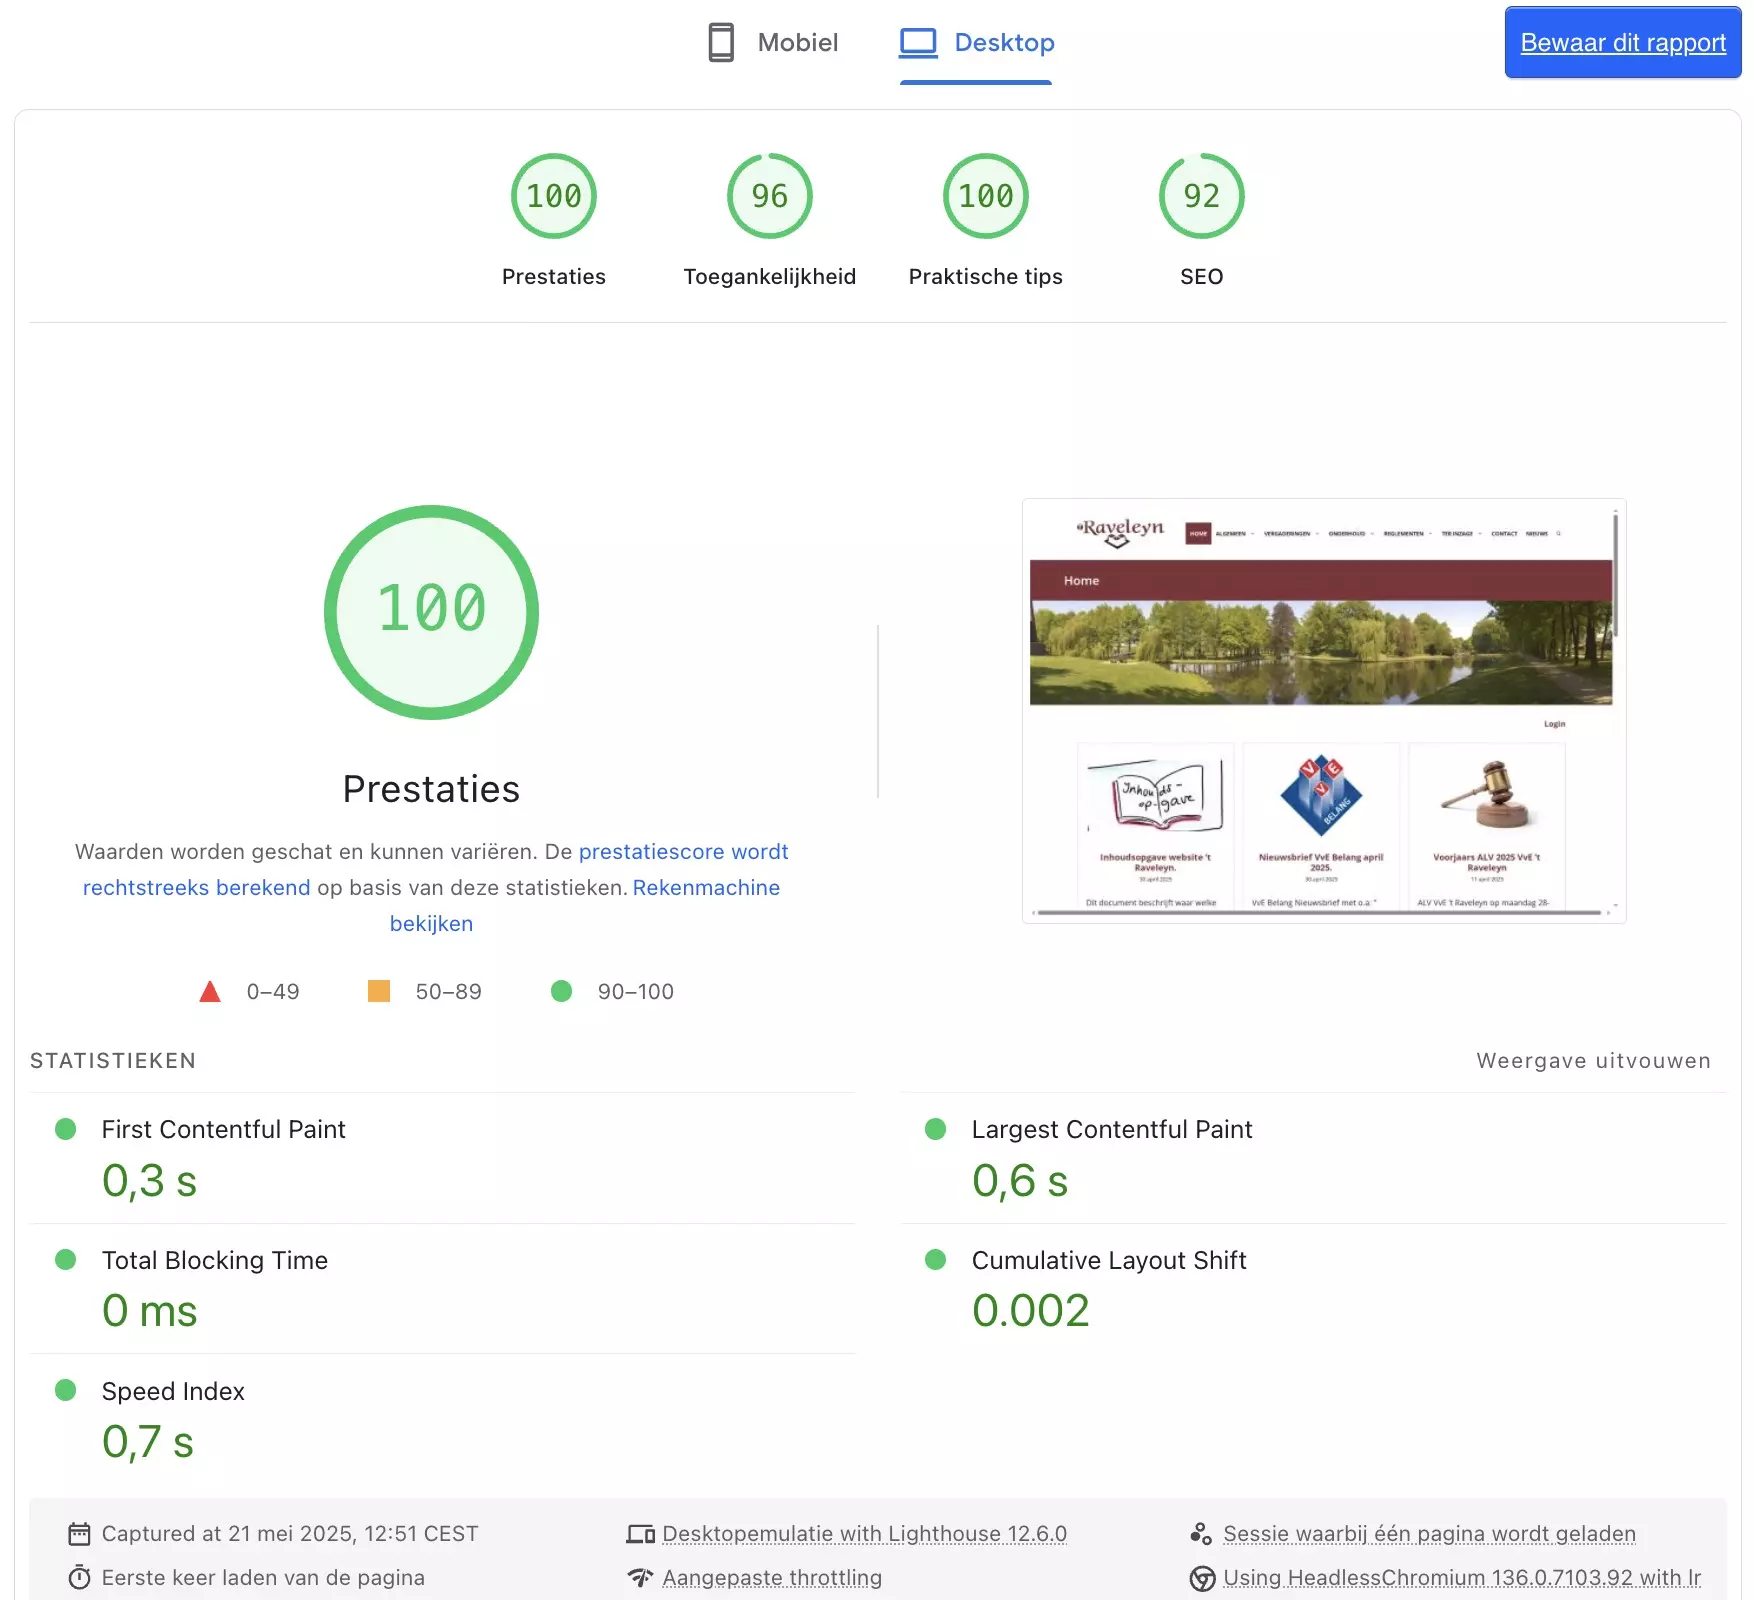Click the large Prestaties 100 gauge
Image resolution: width=1754 pixels, height=1600 pixels.
431,612
